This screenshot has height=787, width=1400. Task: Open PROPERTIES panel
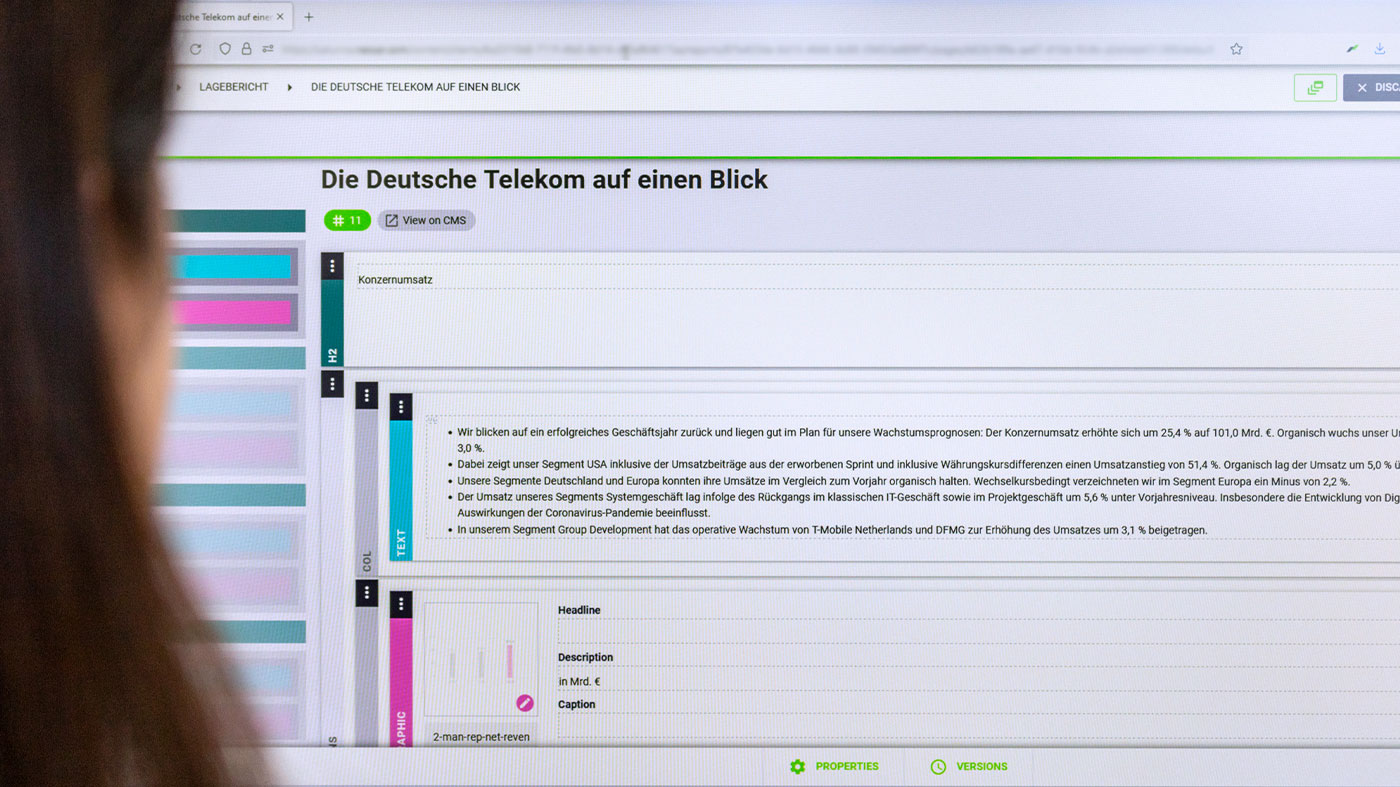click(834, 767)
